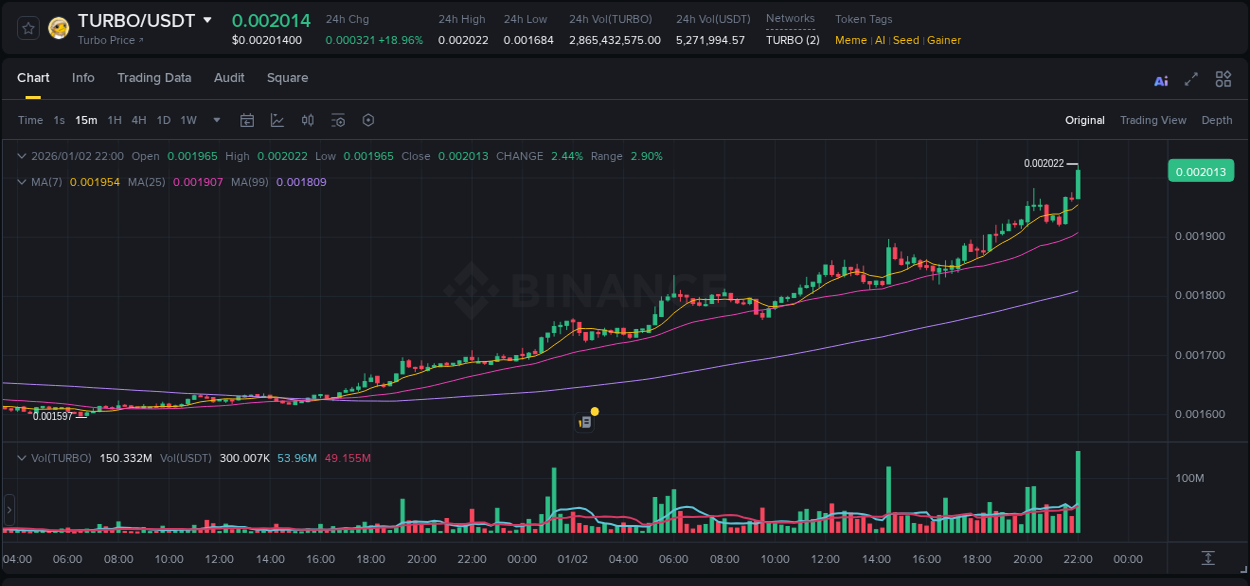Enter fullscreen with the diagonal arrows icon
This screenshot has width=1250, height=586.
point(1190,78)
